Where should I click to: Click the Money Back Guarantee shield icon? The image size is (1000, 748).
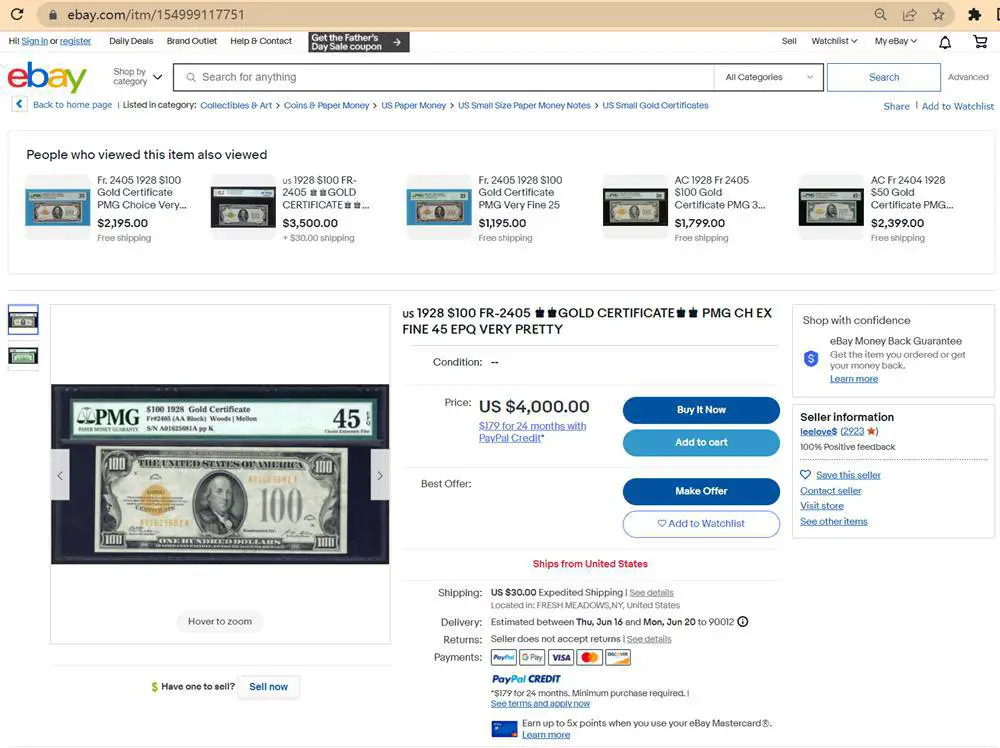[811, 358]
